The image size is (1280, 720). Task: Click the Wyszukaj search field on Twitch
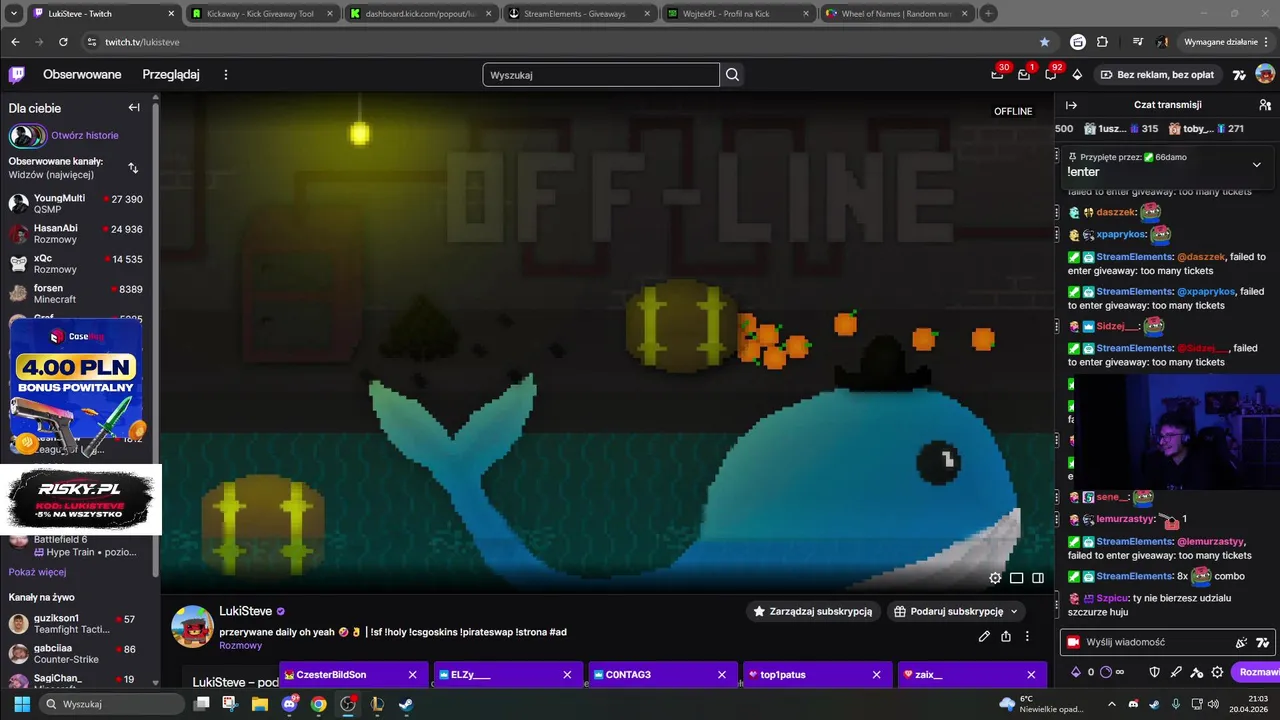point(601,75)
